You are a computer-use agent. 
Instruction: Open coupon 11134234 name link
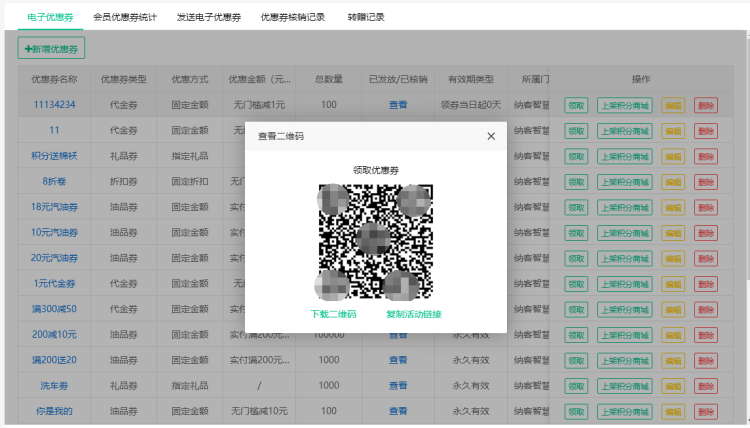[x=54, y=105]
